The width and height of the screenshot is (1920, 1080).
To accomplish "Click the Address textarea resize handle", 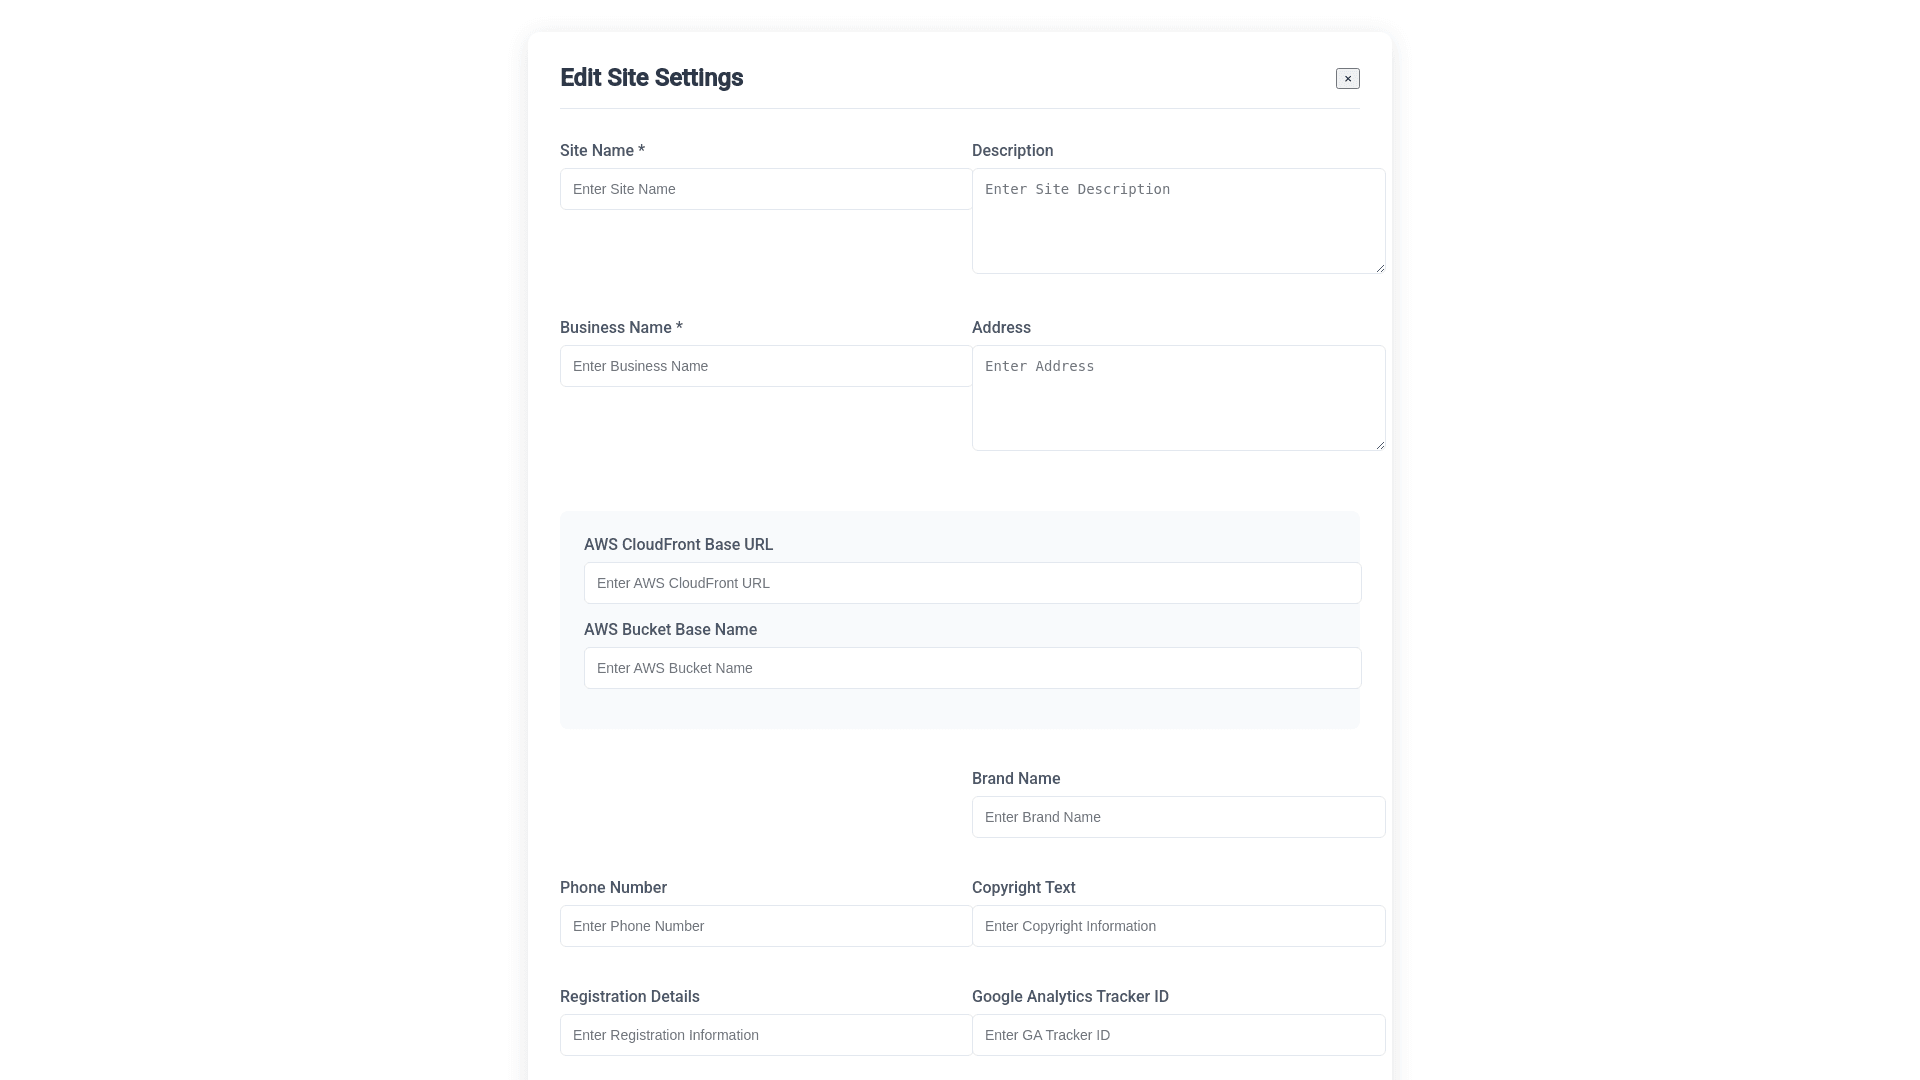I will click(x=1380, y=444).
